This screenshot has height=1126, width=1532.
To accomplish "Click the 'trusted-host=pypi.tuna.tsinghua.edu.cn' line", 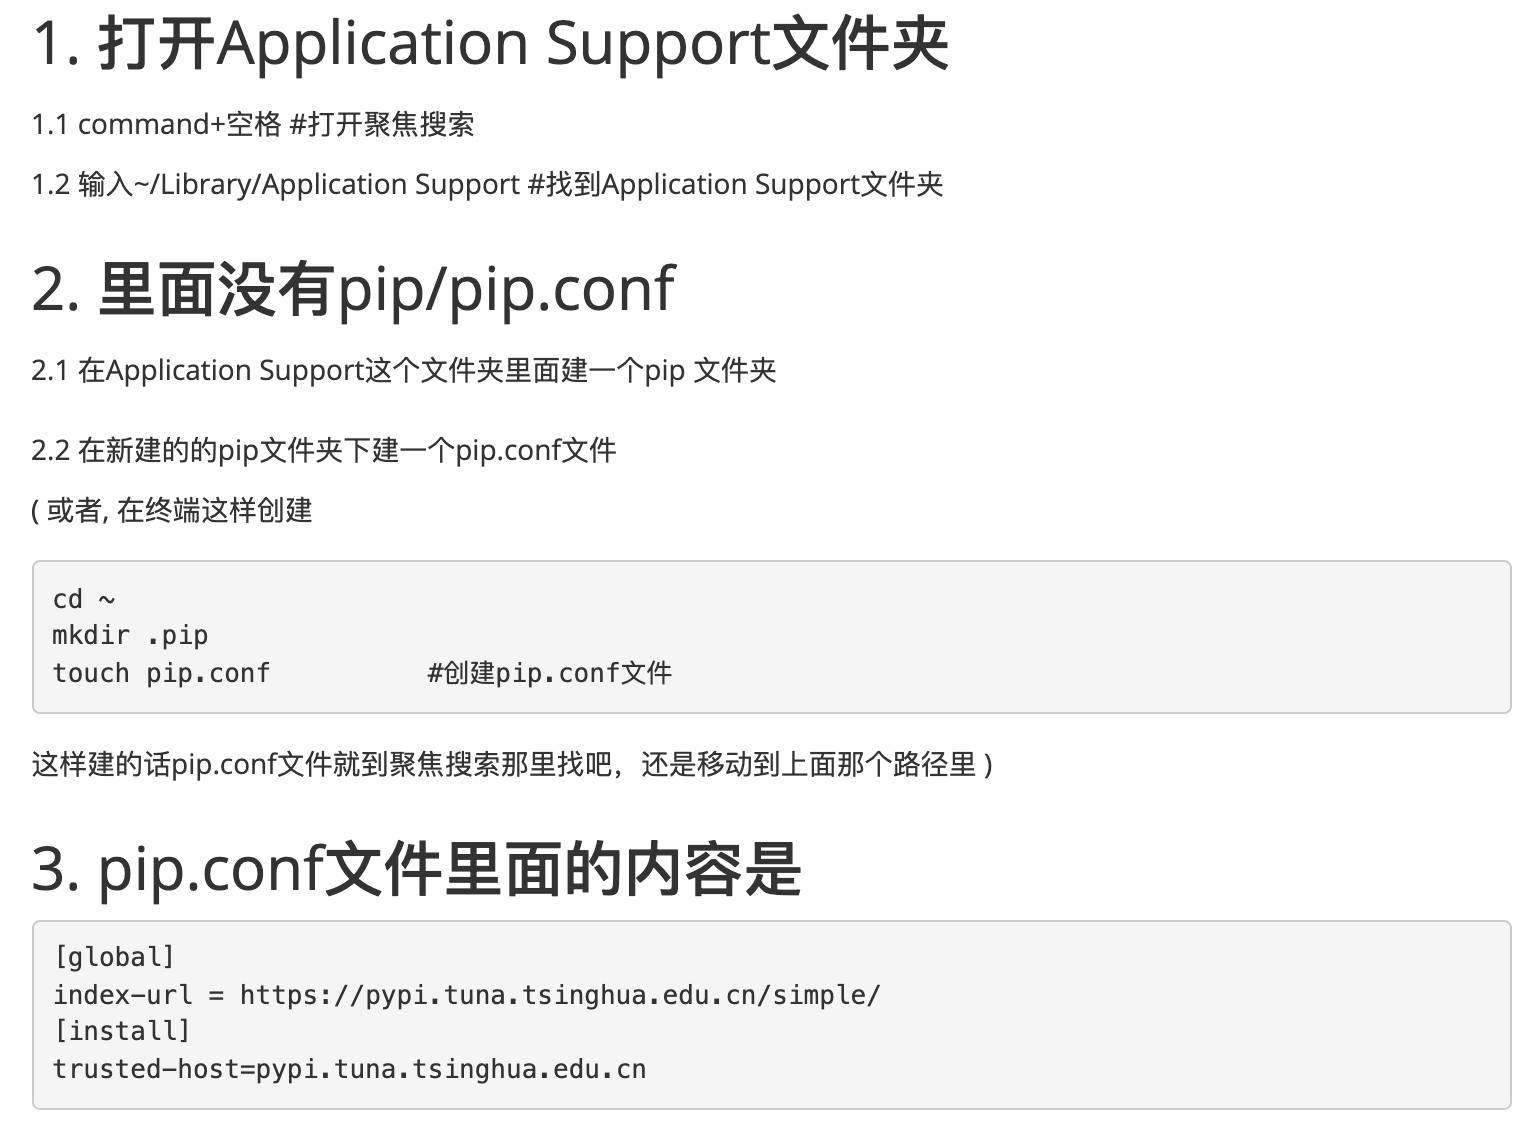I will coord(349,1069).
